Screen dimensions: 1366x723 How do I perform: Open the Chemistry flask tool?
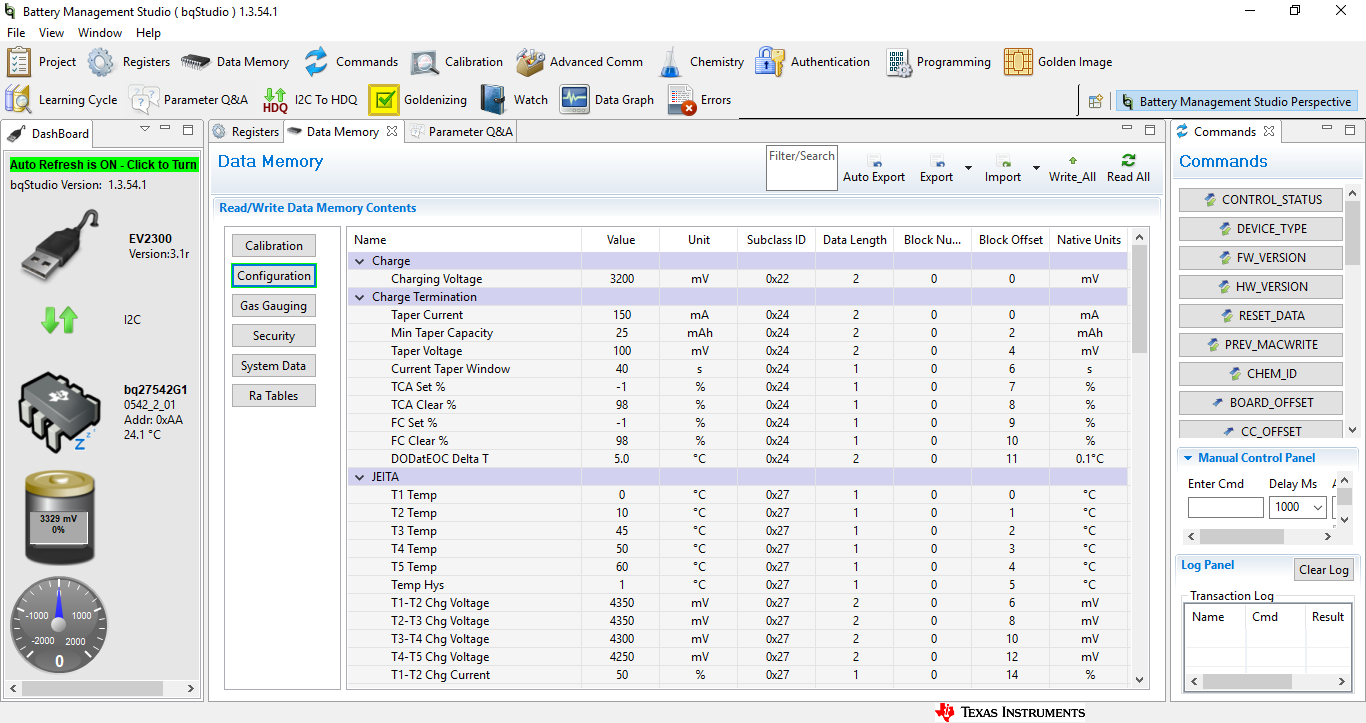[670, 62]
